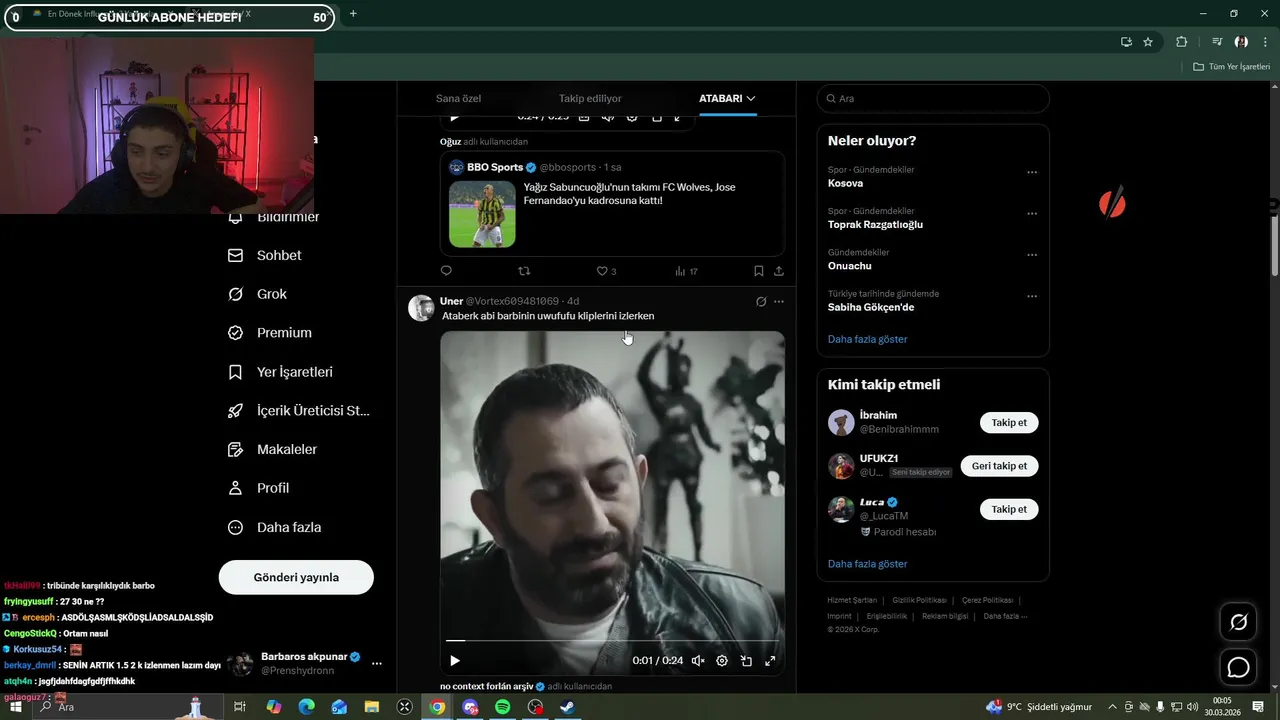Launch Steam from the taskbar

click(567, 707)
